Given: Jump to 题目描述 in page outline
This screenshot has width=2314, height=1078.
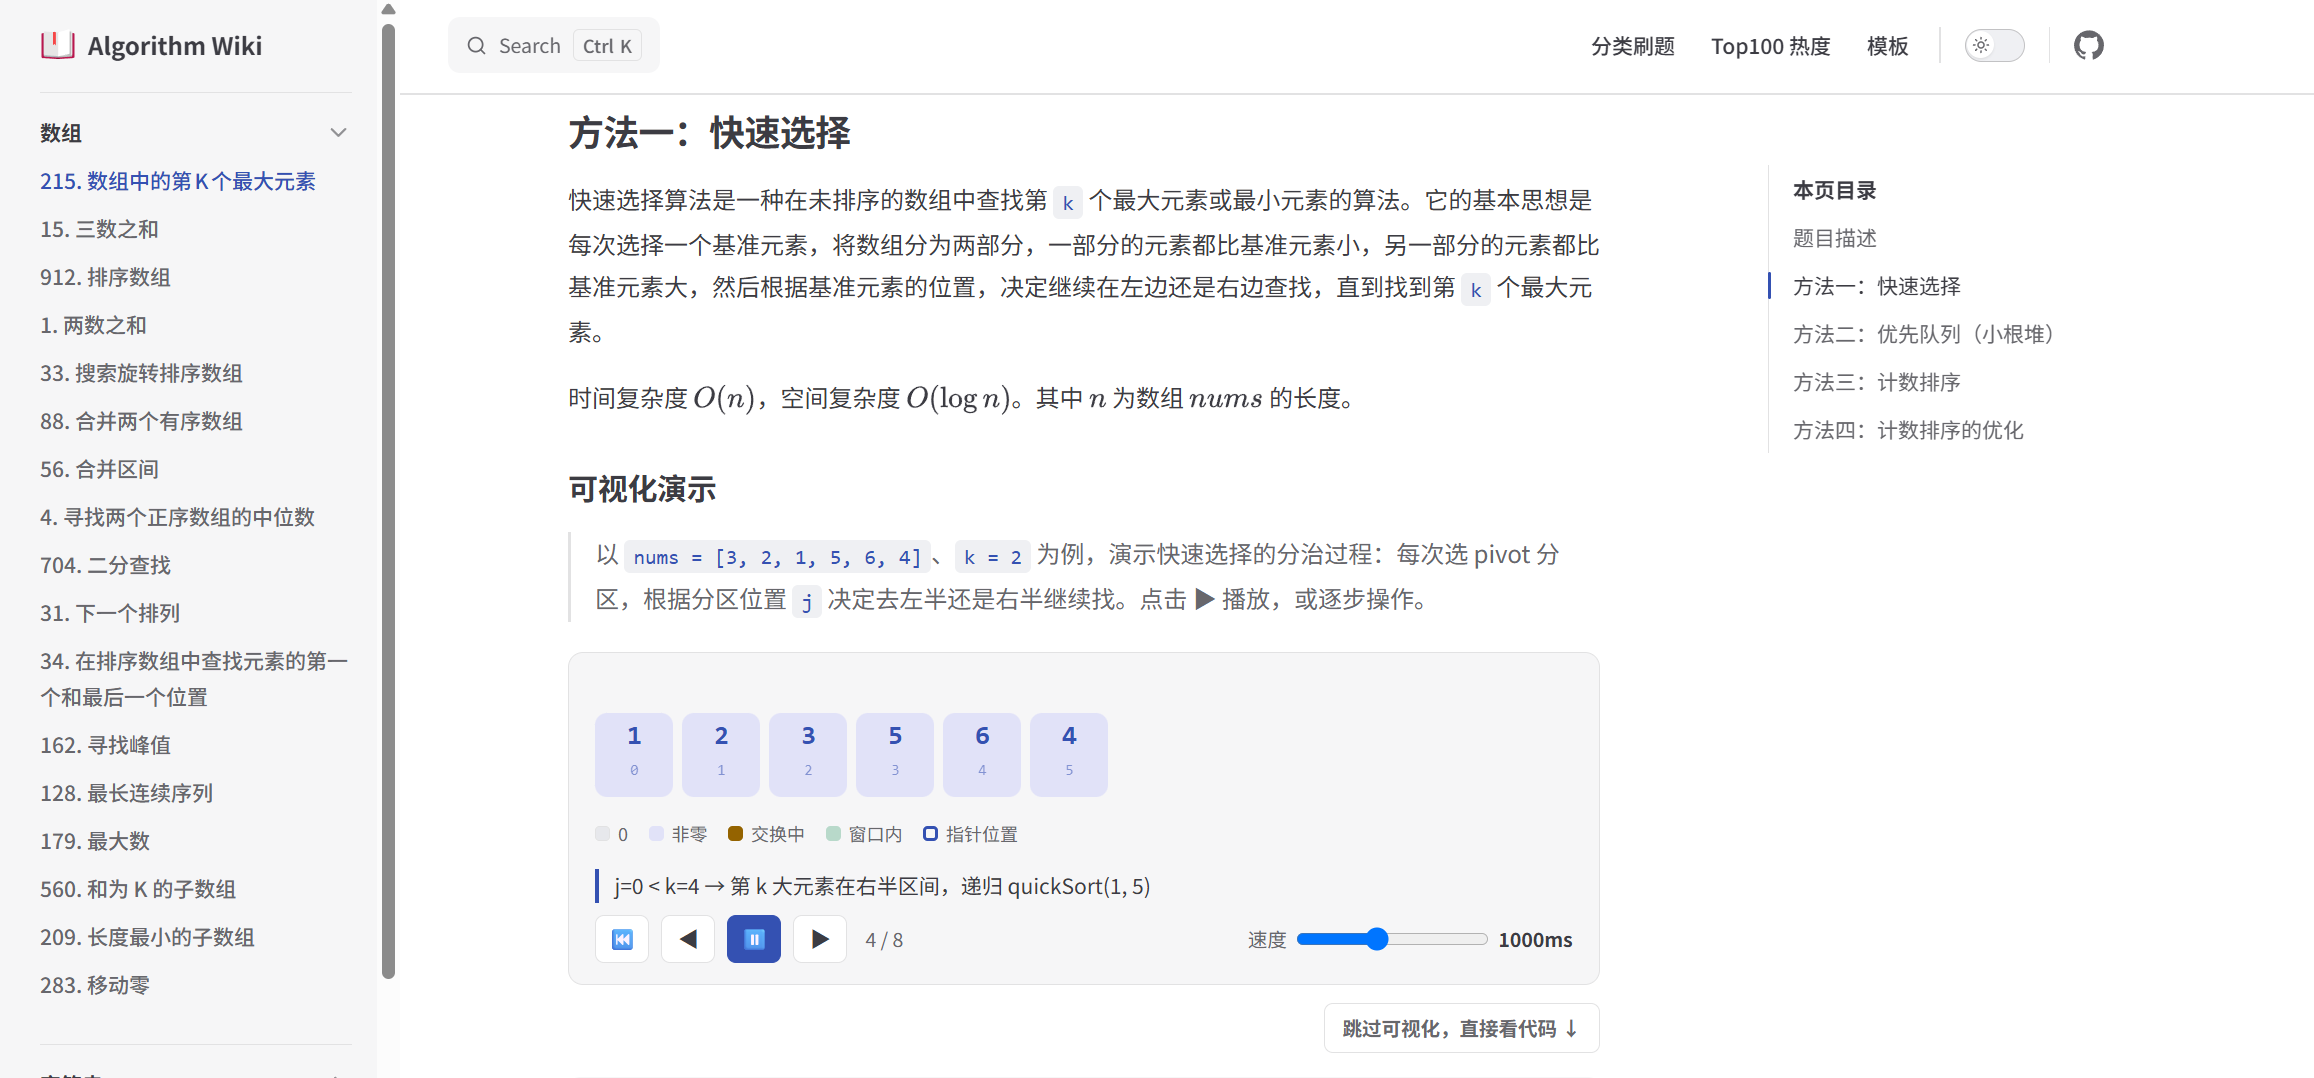Looking at the screenshot, I should pos(1834,238).
